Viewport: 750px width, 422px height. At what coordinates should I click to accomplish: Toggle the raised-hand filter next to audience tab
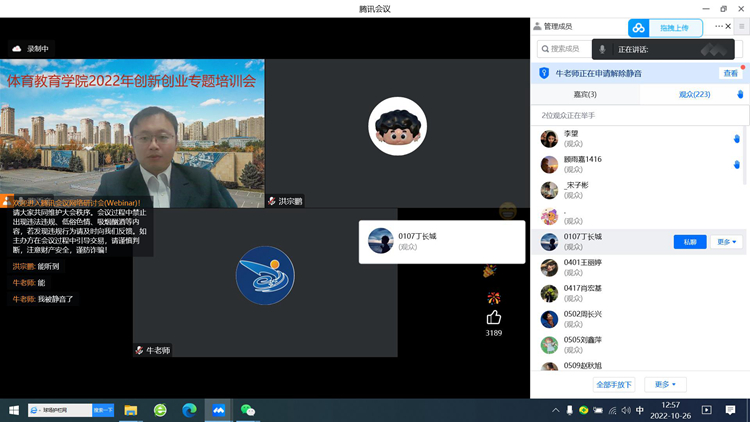[740, 94]
